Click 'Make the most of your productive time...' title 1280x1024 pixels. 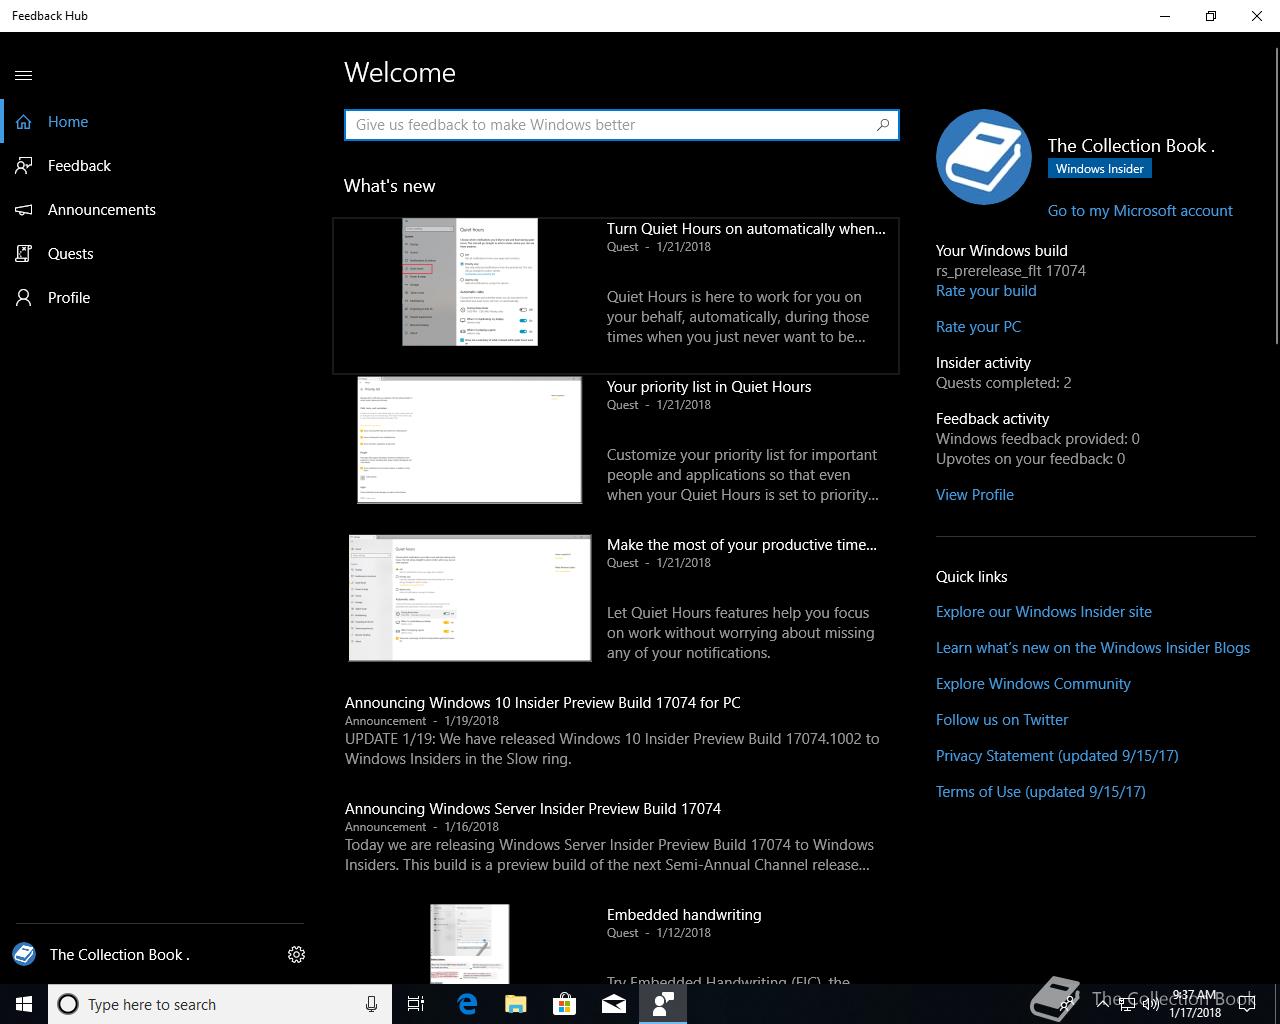click(742, 545)
